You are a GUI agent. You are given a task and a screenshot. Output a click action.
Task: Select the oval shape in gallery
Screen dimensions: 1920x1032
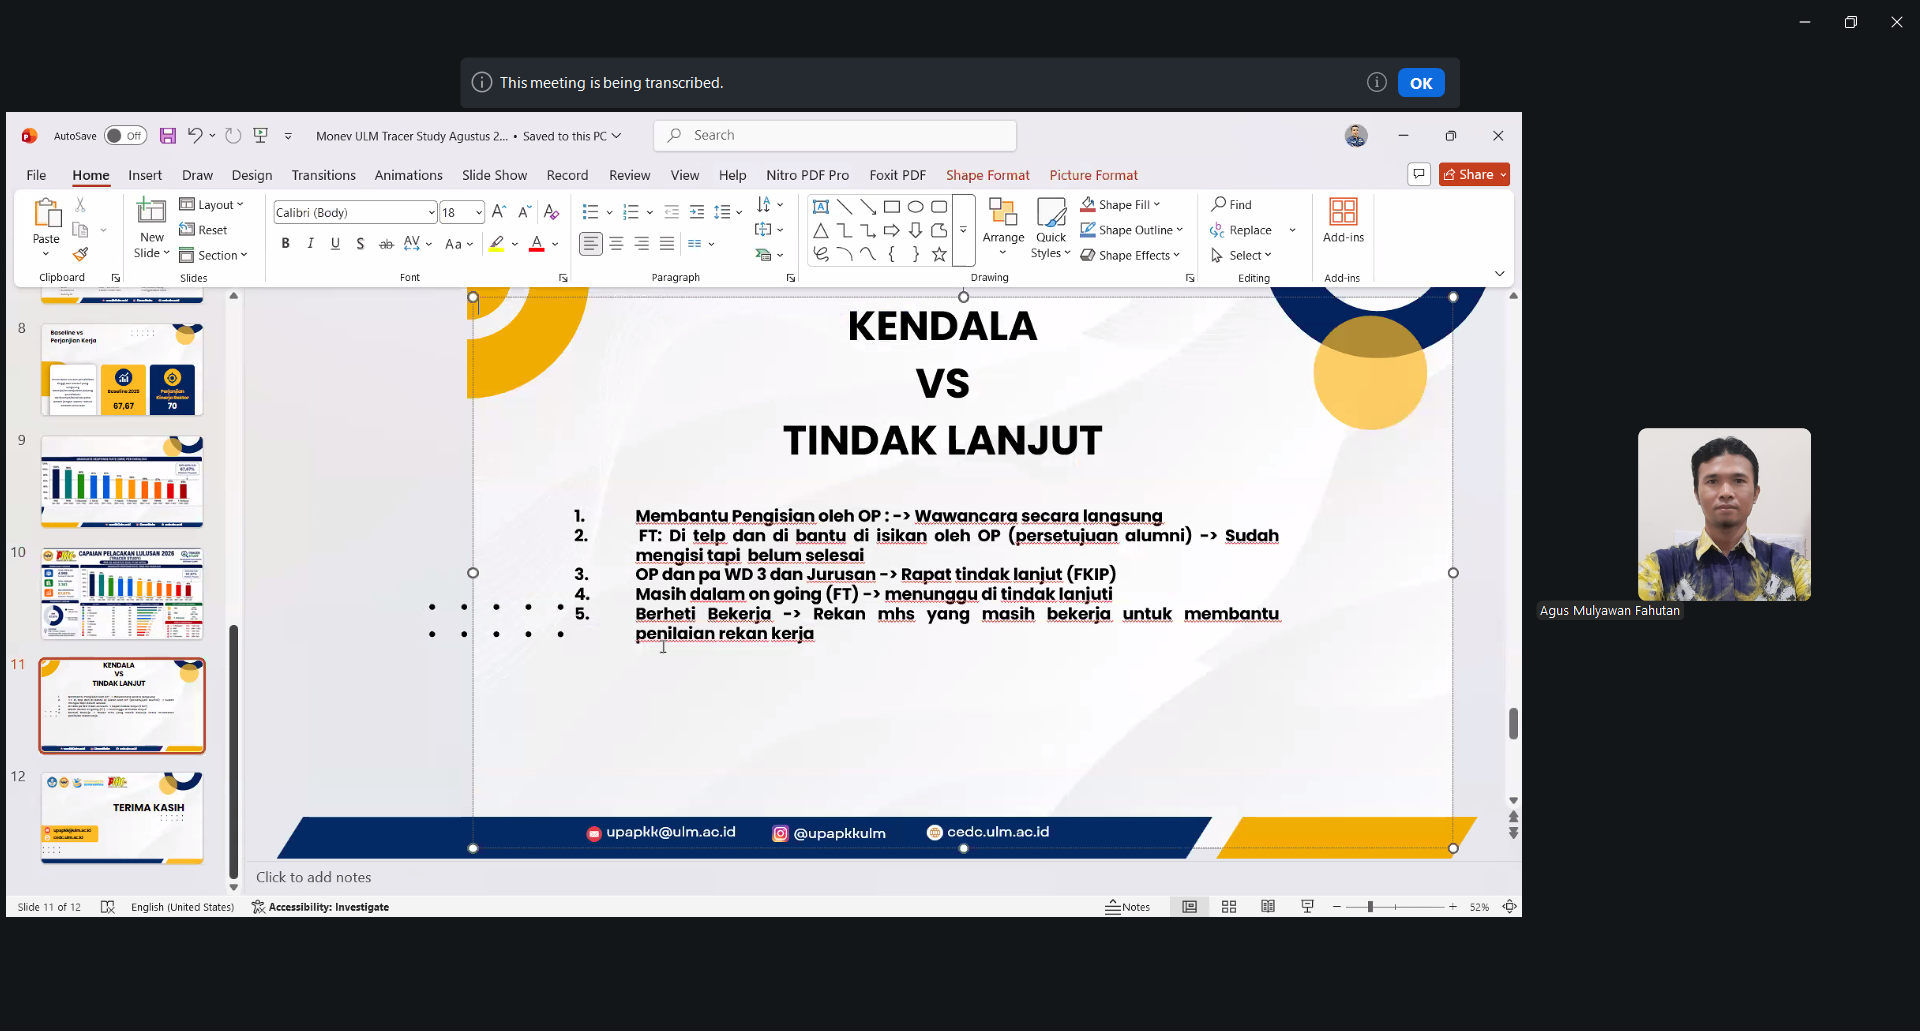point(915,207)
